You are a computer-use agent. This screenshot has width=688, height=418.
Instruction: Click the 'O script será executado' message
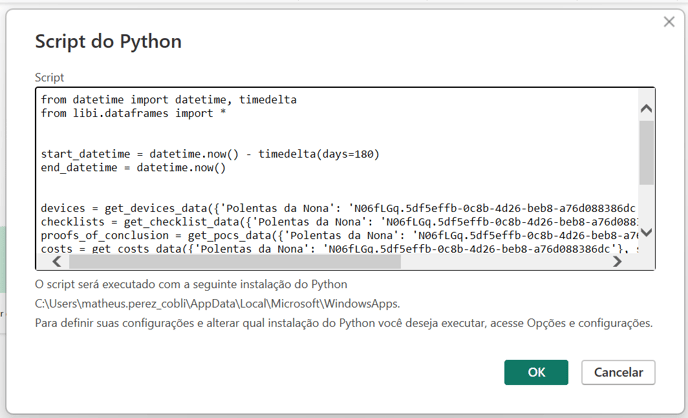coord(191,284)
